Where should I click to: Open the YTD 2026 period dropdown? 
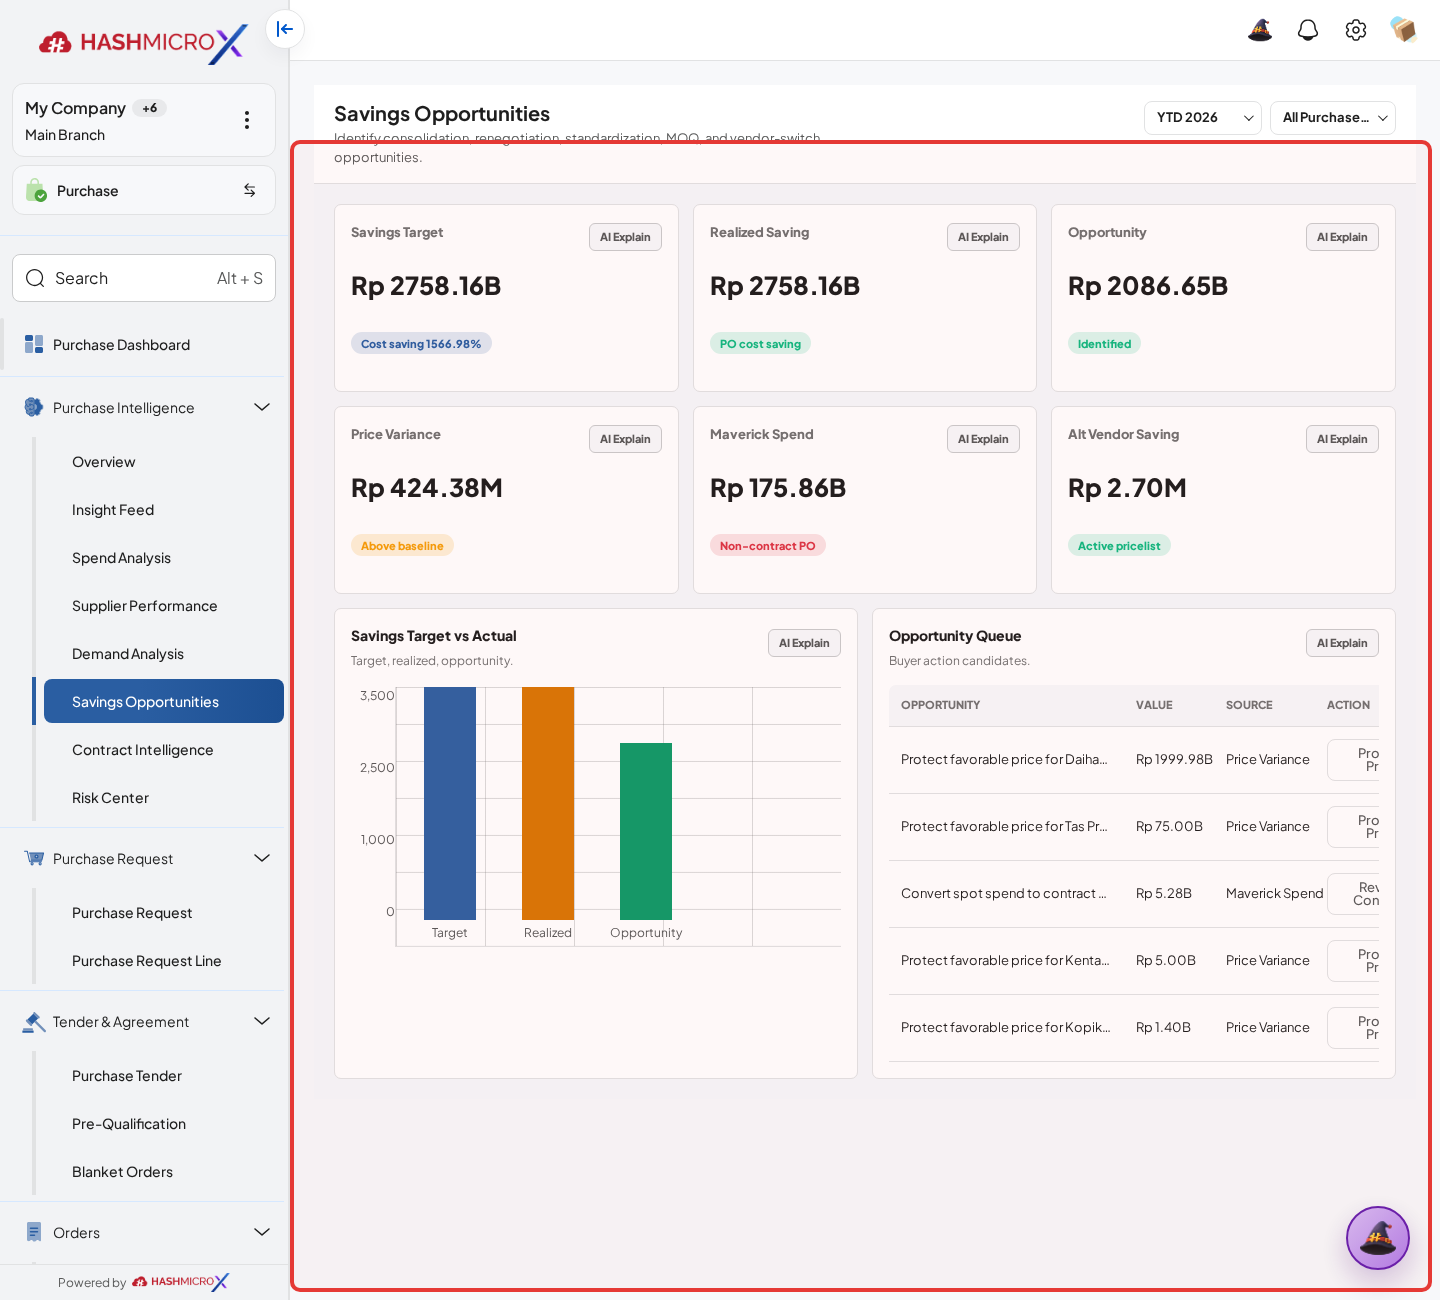1203,118
